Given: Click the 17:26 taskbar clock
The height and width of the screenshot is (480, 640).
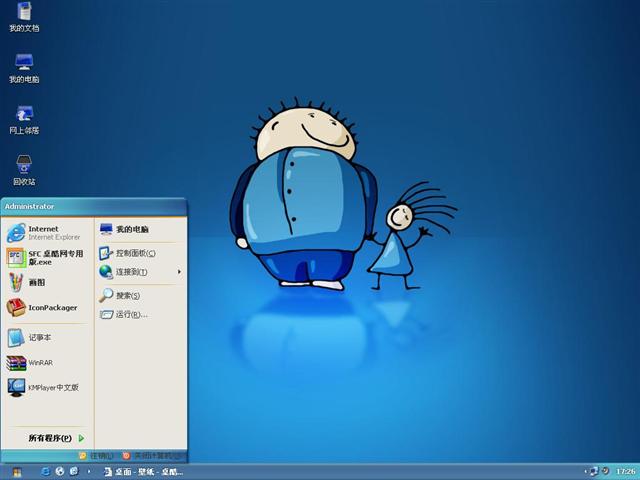Looking at the screenshot, I should click(x=625, y=472).
